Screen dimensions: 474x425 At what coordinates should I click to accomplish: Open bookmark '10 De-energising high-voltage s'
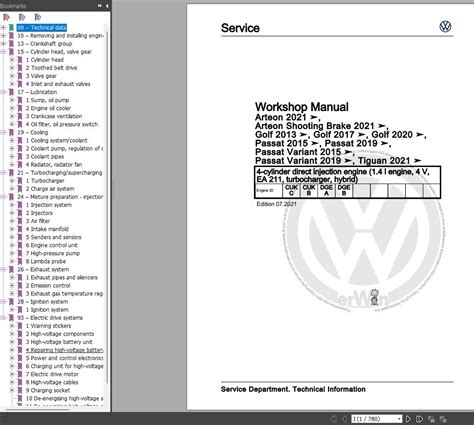coord(64,398)
